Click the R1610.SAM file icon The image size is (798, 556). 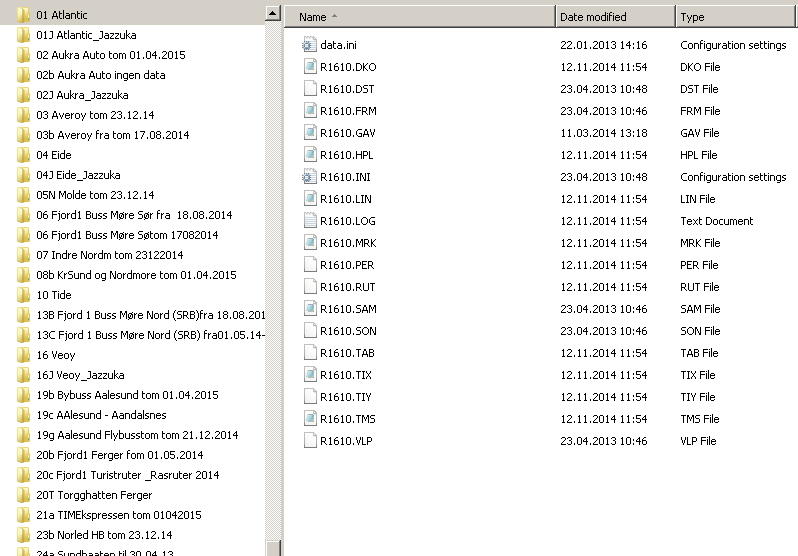[x=310, y=309]
